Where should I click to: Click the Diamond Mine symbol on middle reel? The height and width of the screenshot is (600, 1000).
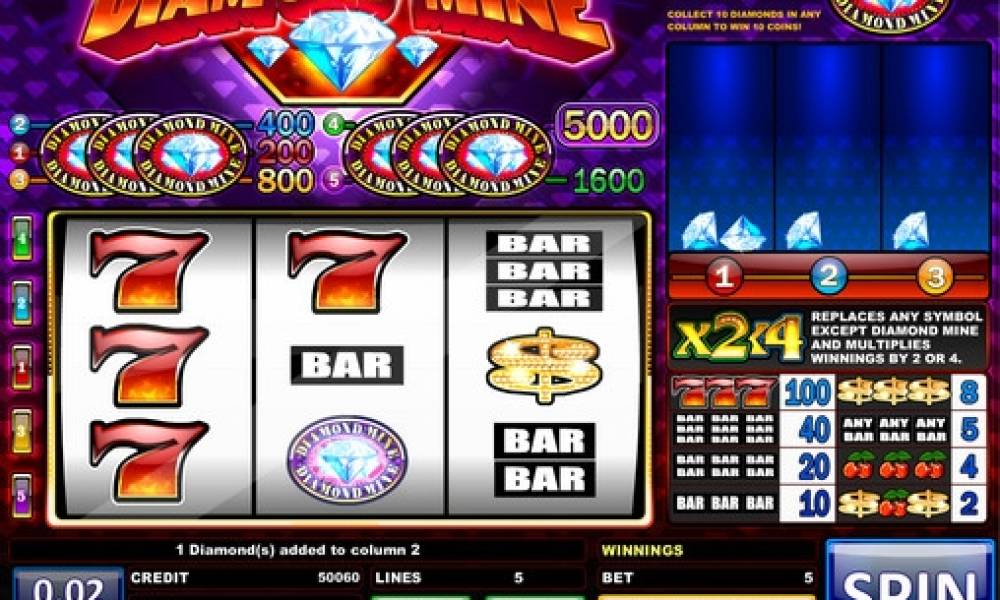click(x=347, y=459)
